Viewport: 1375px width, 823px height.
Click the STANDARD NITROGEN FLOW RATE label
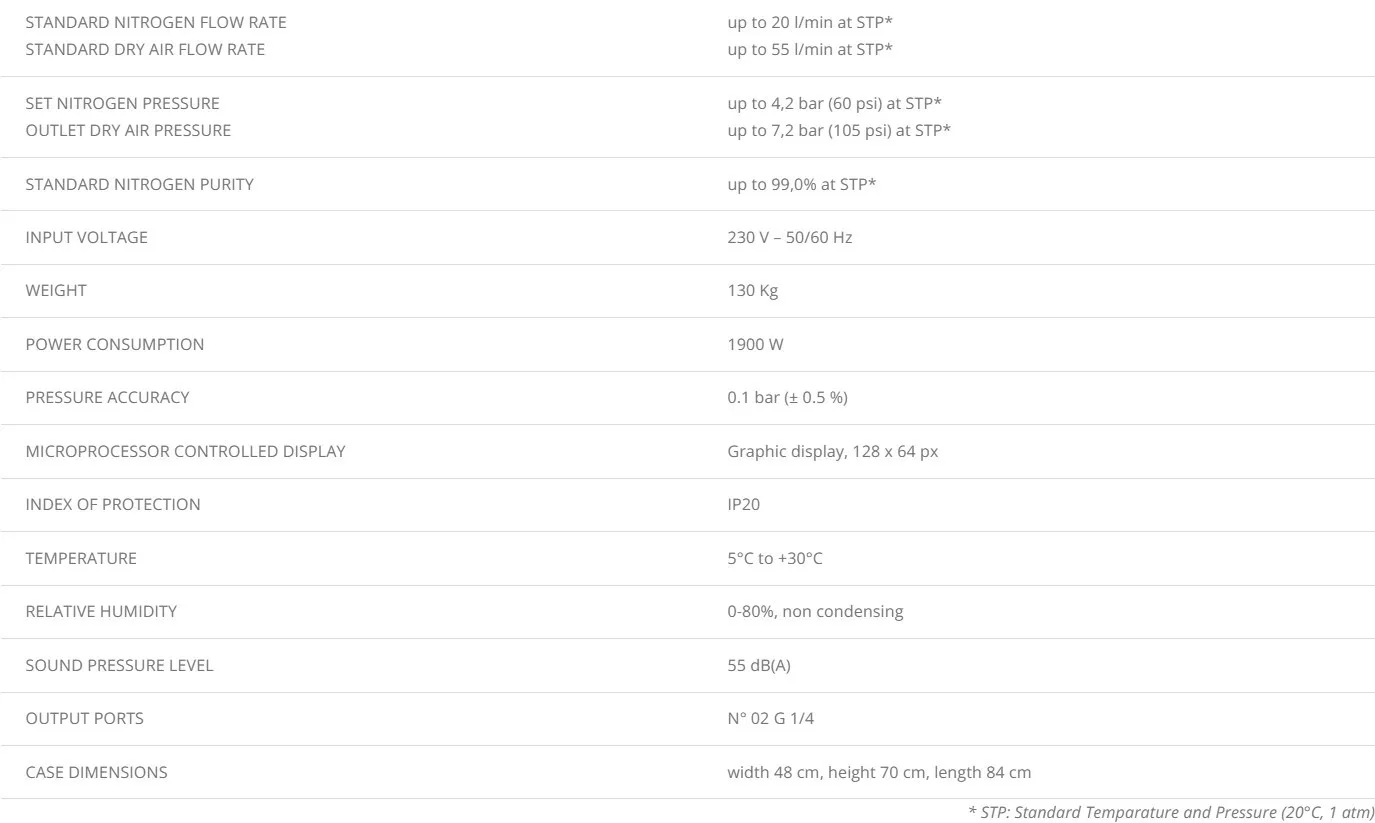[155, 22]
